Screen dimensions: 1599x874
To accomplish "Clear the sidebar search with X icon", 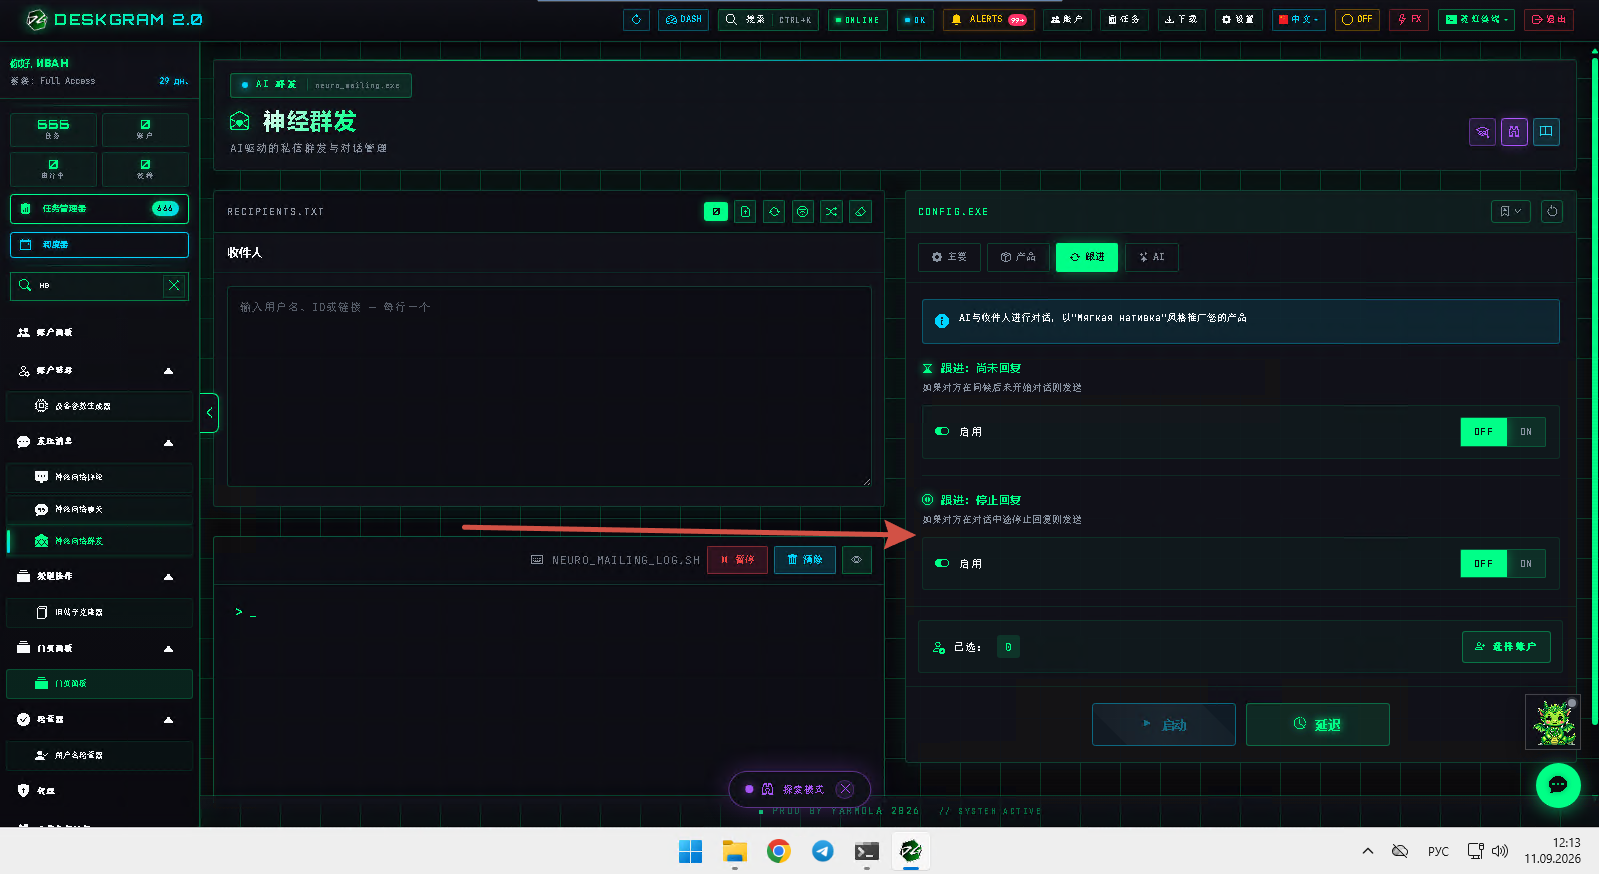I will coord(174,285).
